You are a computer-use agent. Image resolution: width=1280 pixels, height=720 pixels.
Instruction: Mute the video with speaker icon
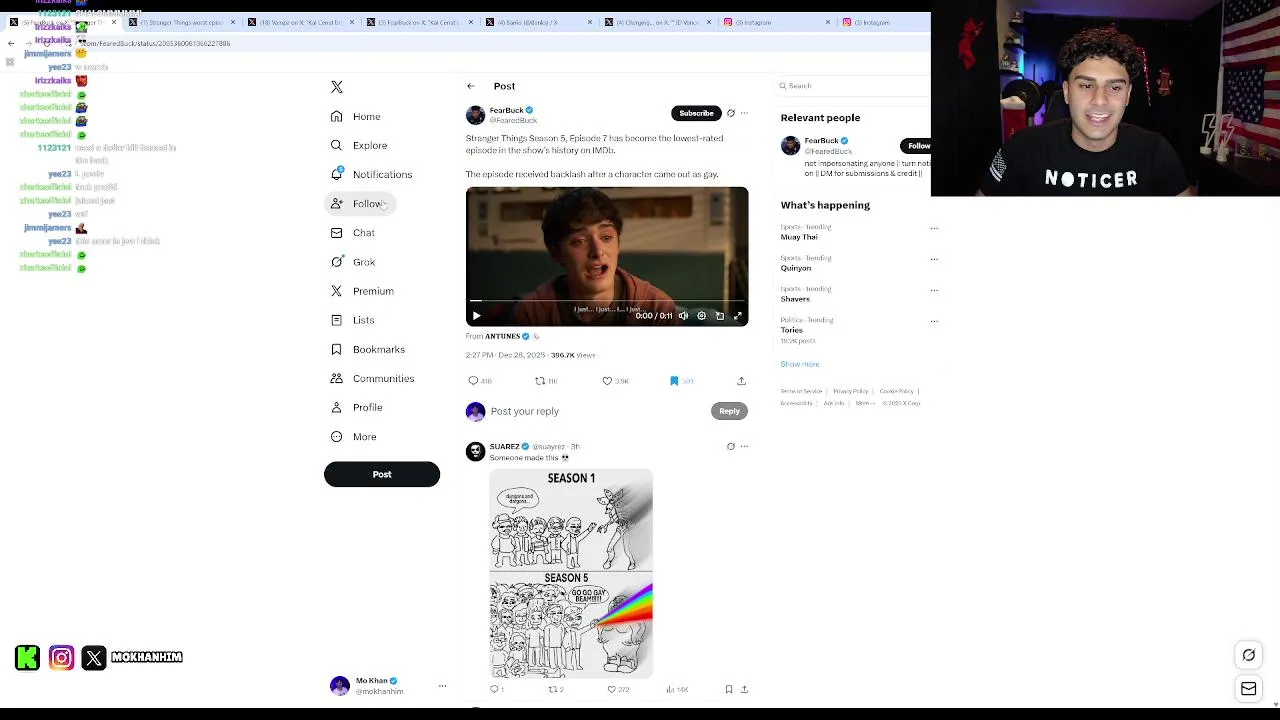click(x=683, y=316)
